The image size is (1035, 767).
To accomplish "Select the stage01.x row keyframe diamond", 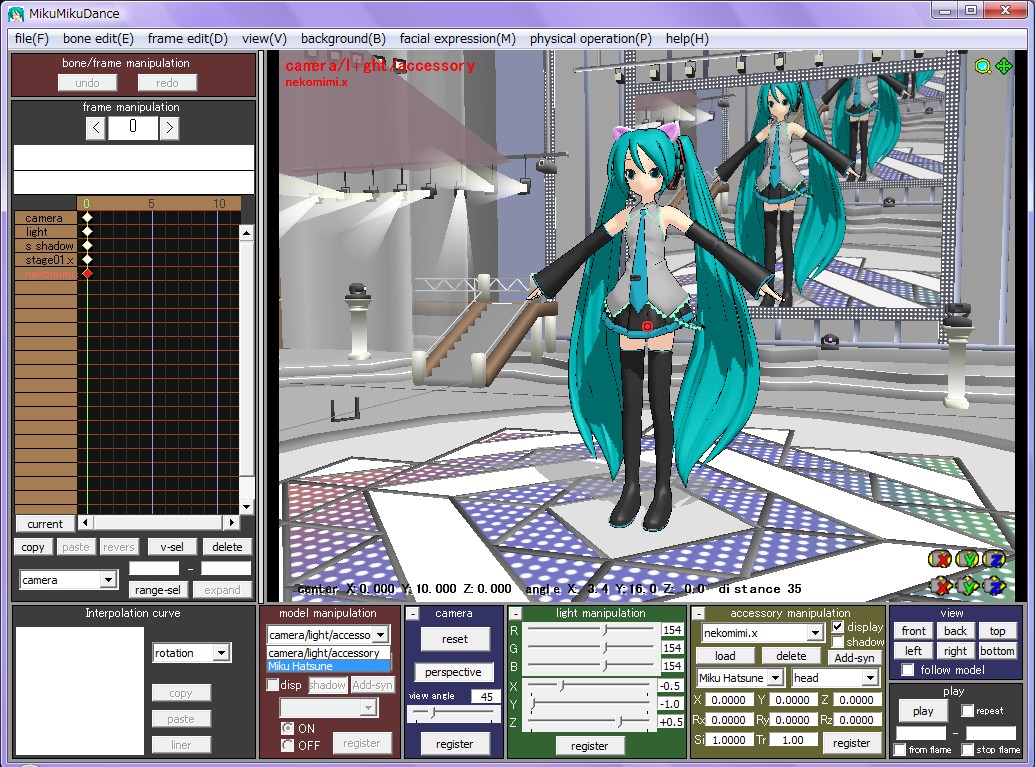I will (x=87, y=259).
